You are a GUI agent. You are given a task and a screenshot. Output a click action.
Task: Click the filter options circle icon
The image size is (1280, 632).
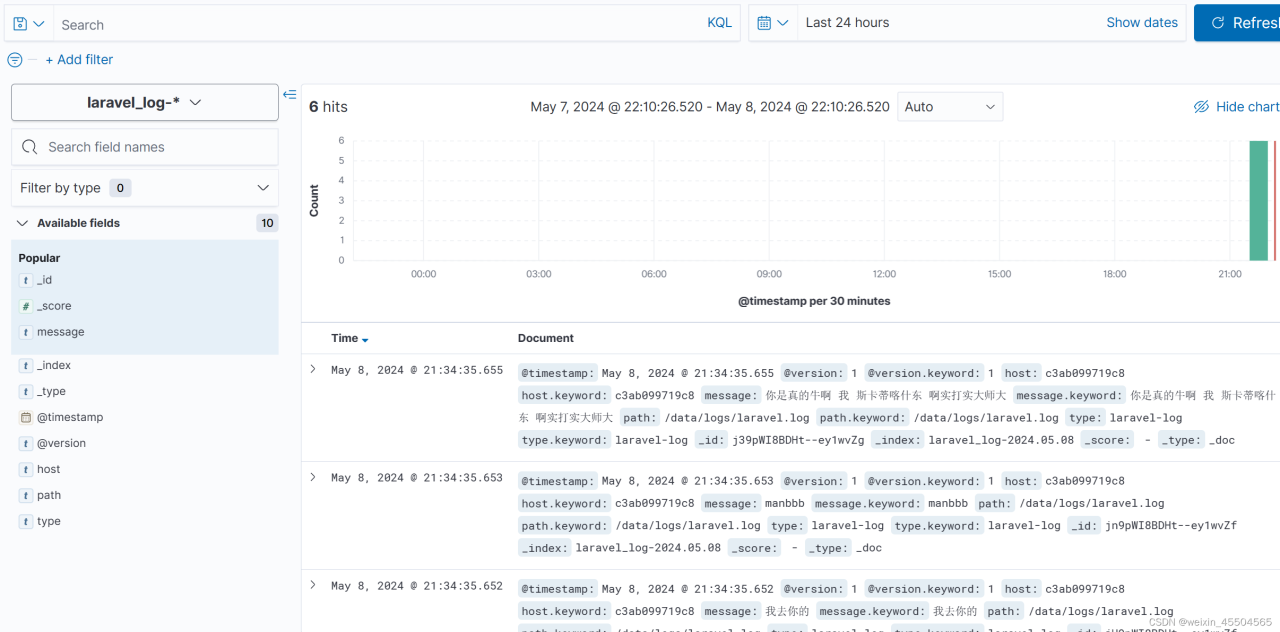15,60
